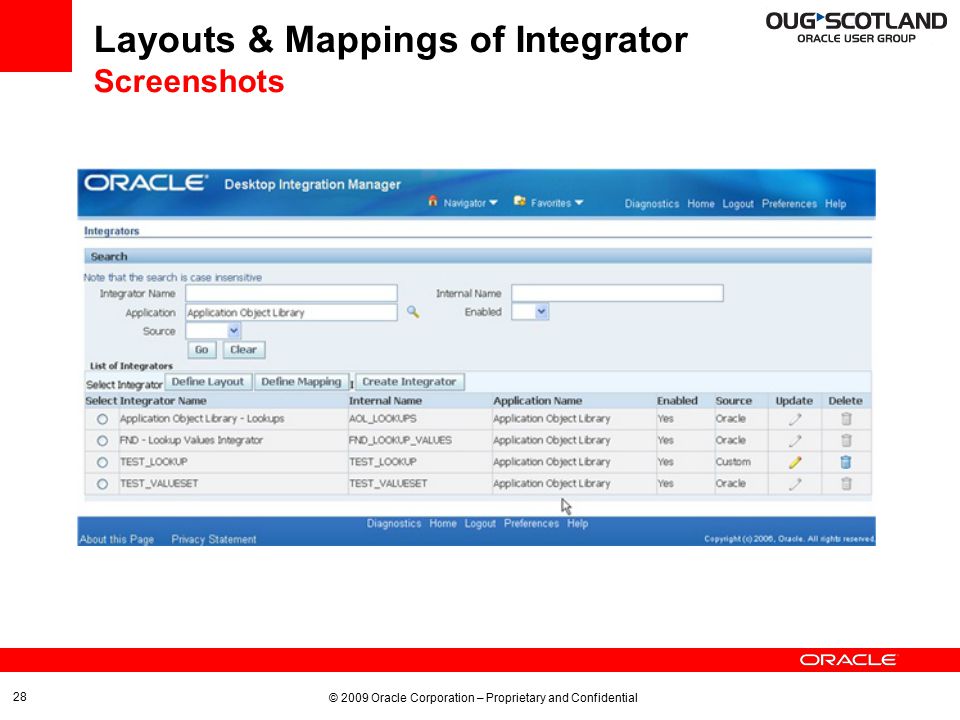960x720 pixels.
Task: Click the Delete column header
Action: point(846,401)
